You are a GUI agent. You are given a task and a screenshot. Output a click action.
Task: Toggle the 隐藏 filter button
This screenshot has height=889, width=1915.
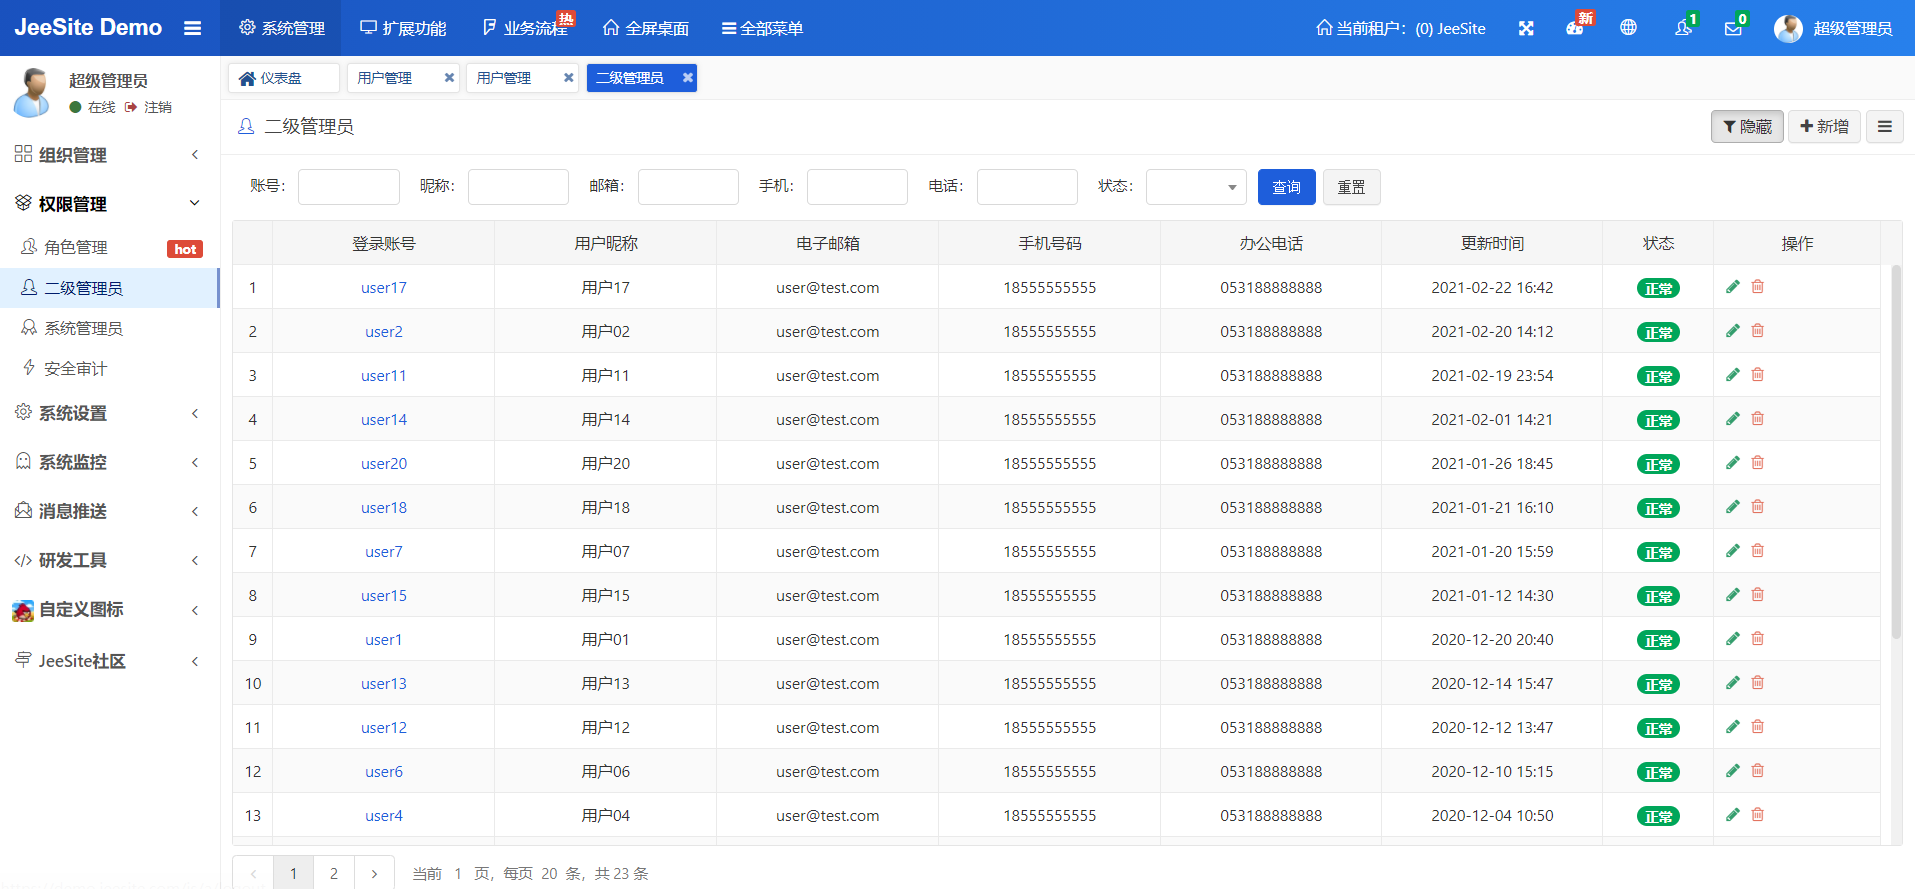point(1746,127)
